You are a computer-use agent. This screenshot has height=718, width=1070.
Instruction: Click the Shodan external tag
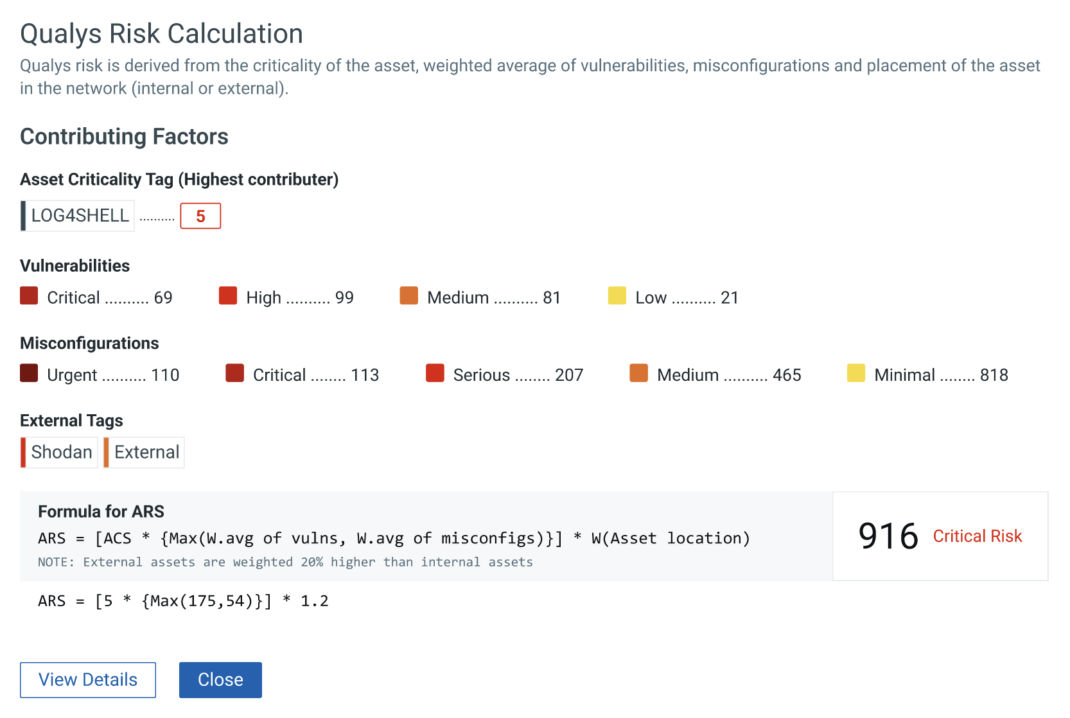[58, 452]
